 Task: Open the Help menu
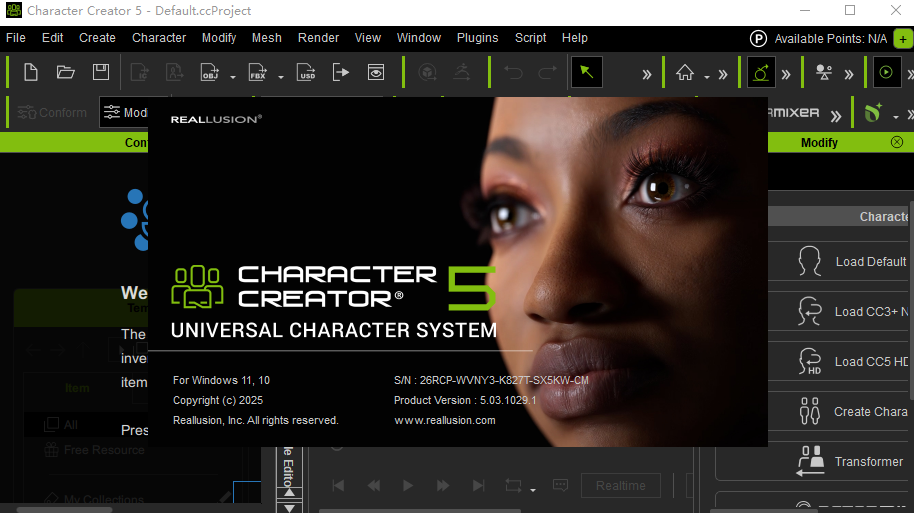click(575, 38)
